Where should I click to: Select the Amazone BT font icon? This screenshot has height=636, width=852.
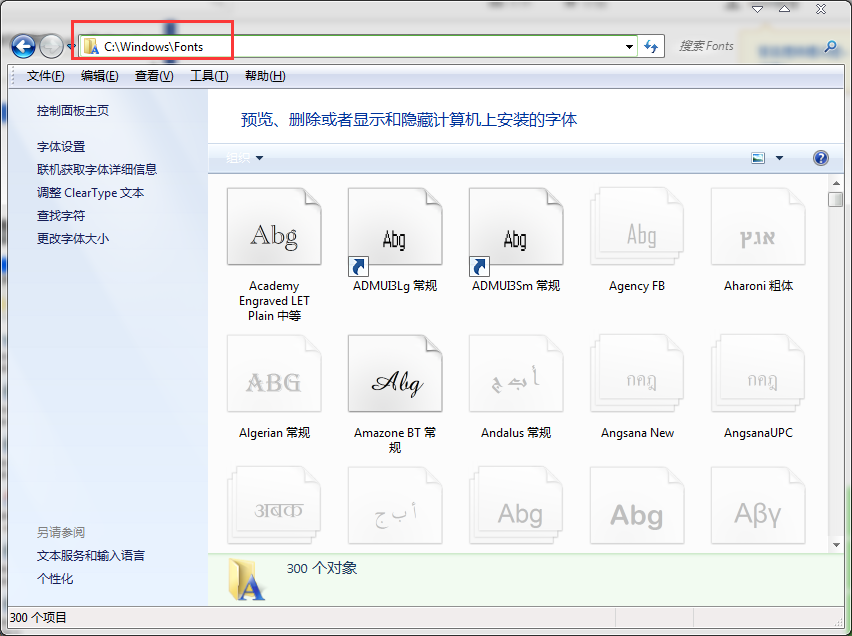[395, 373]
